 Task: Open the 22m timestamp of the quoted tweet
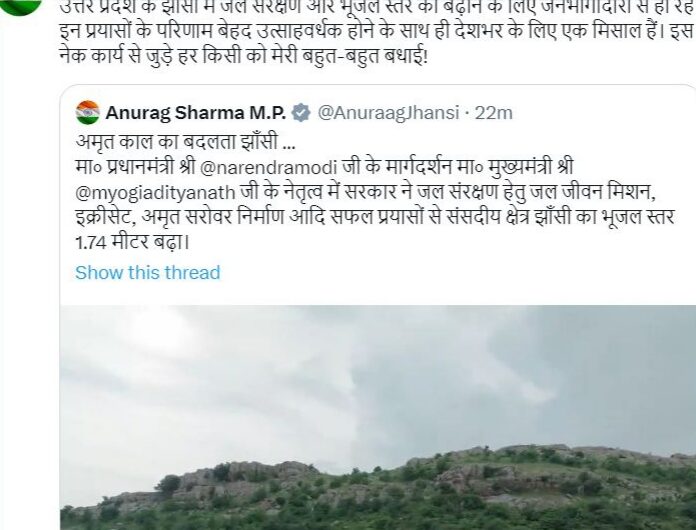[x=494, y=113]
